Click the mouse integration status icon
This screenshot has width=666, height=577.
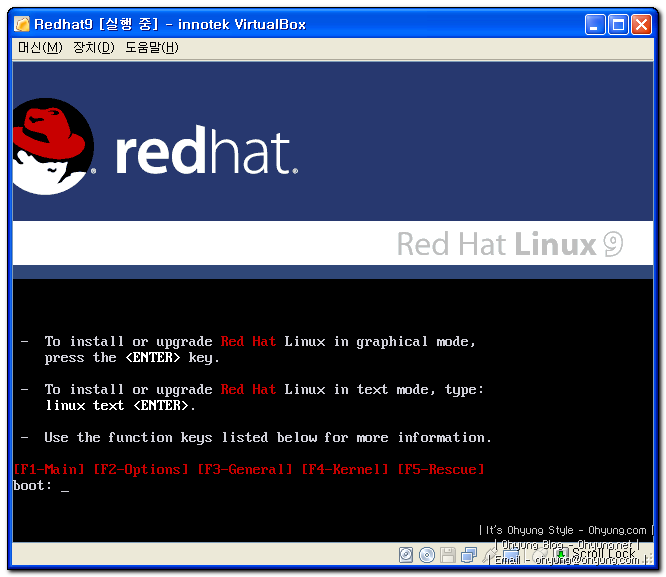pos(540,555)
